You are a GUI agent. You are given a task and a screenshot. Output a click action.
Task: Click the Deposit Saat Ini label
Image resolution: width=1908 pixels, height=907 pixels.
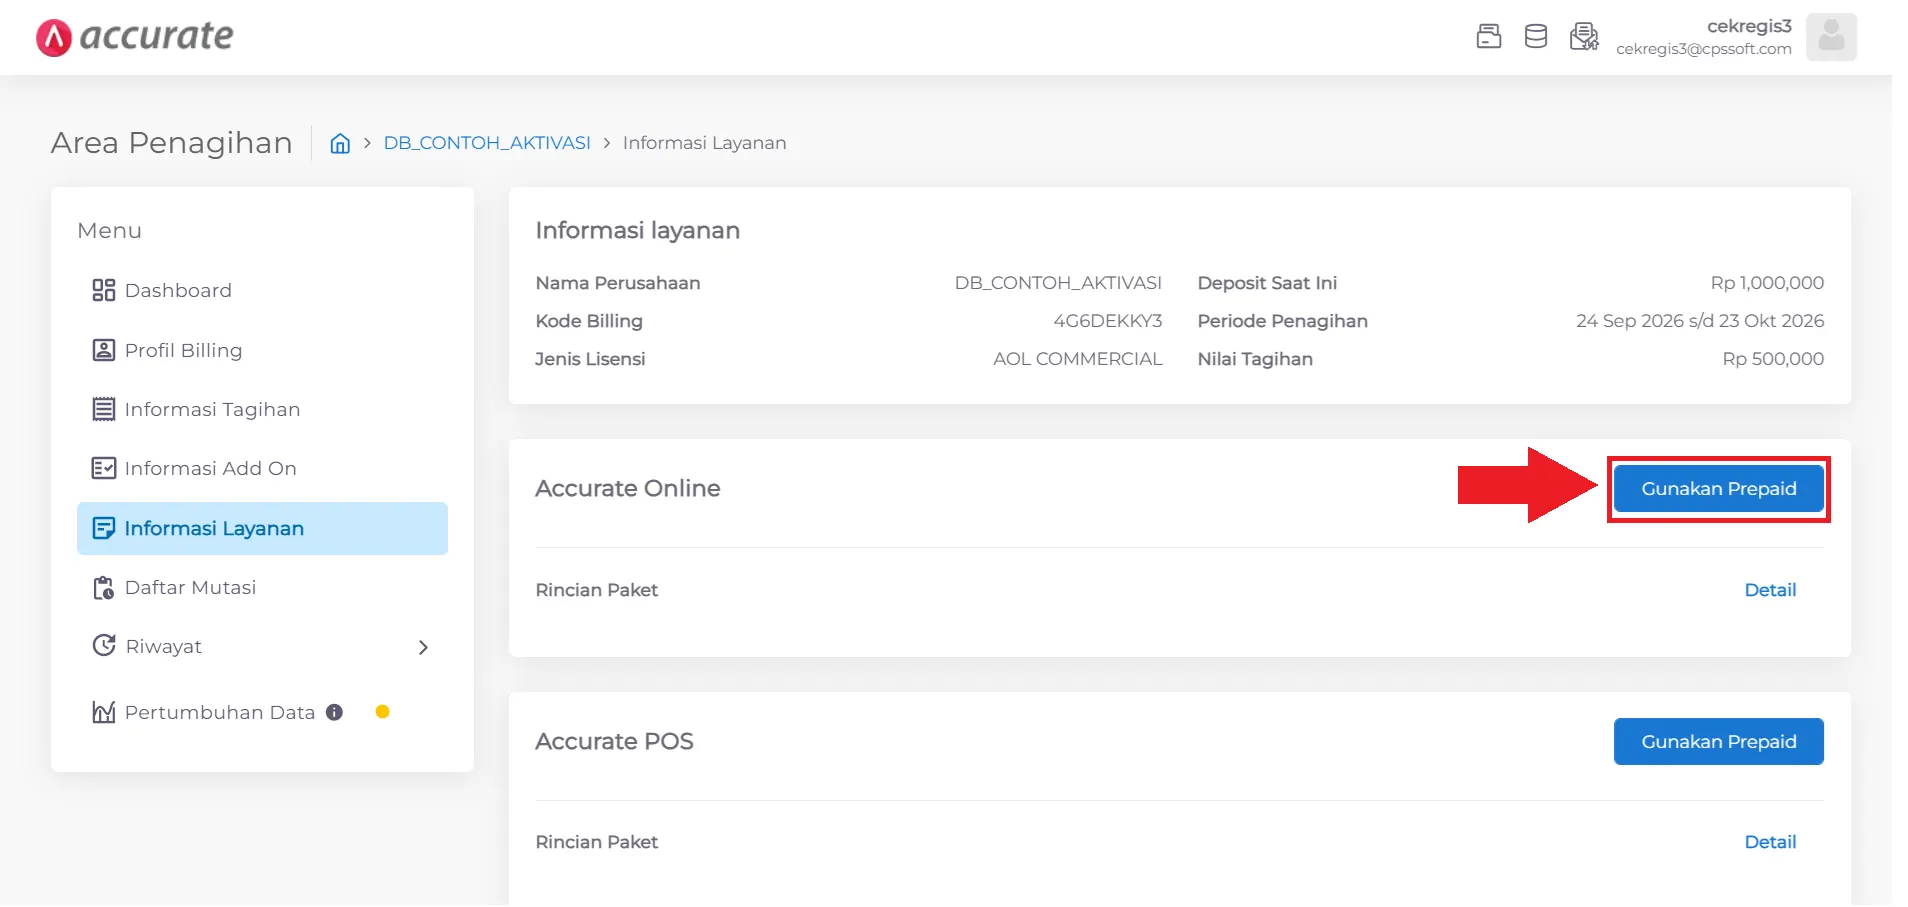[1267, 283]
